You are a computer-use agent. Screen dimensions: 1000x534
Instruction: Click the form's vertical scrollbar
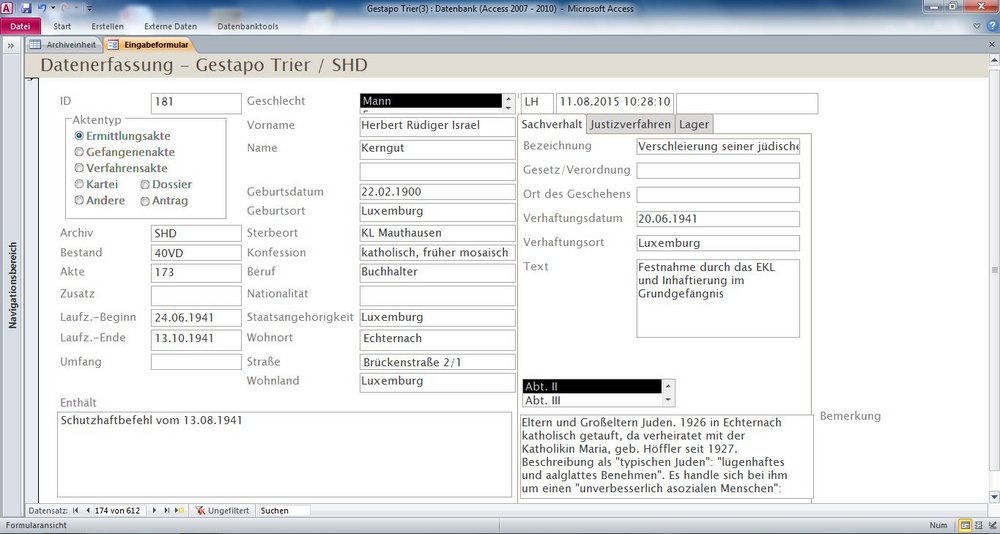(993, 270)
